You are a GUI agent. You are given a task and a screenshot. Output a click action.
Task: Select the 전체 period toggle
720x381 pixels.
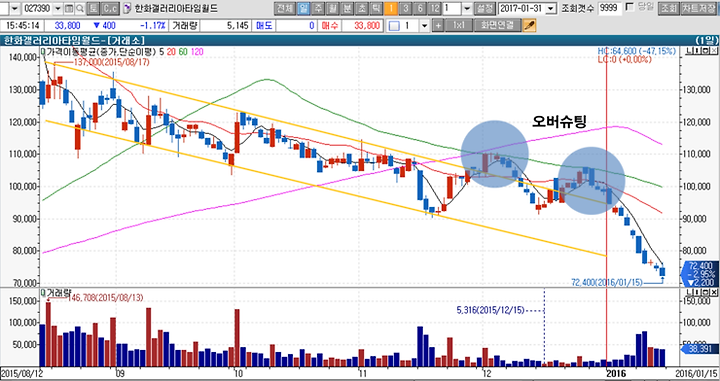click(x=285, y=9)
